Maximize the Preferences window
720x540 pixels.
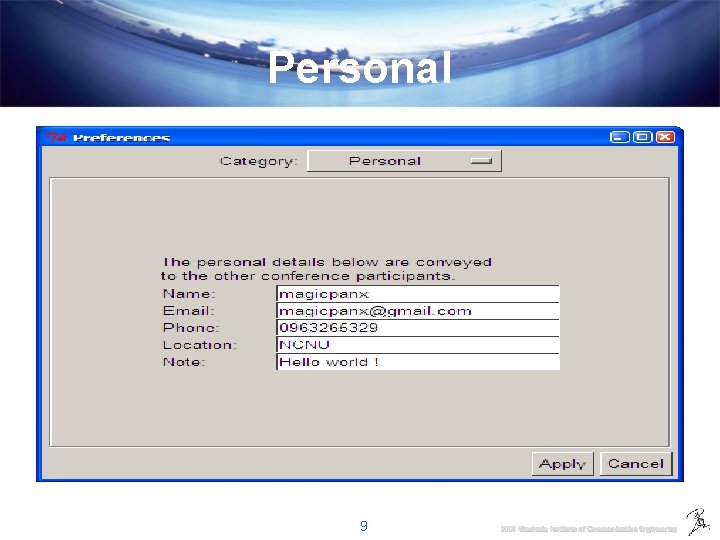coord(642,137)
